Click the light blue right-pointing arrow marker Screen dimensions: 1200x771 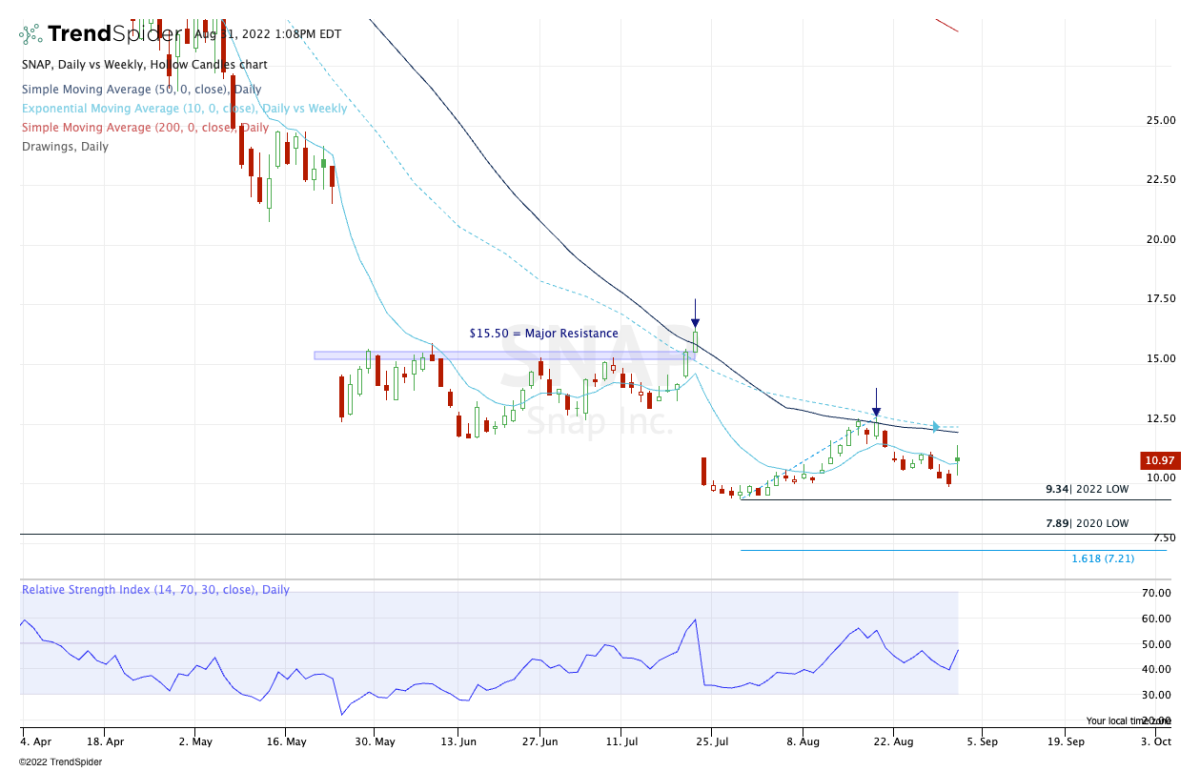point(937,427)
